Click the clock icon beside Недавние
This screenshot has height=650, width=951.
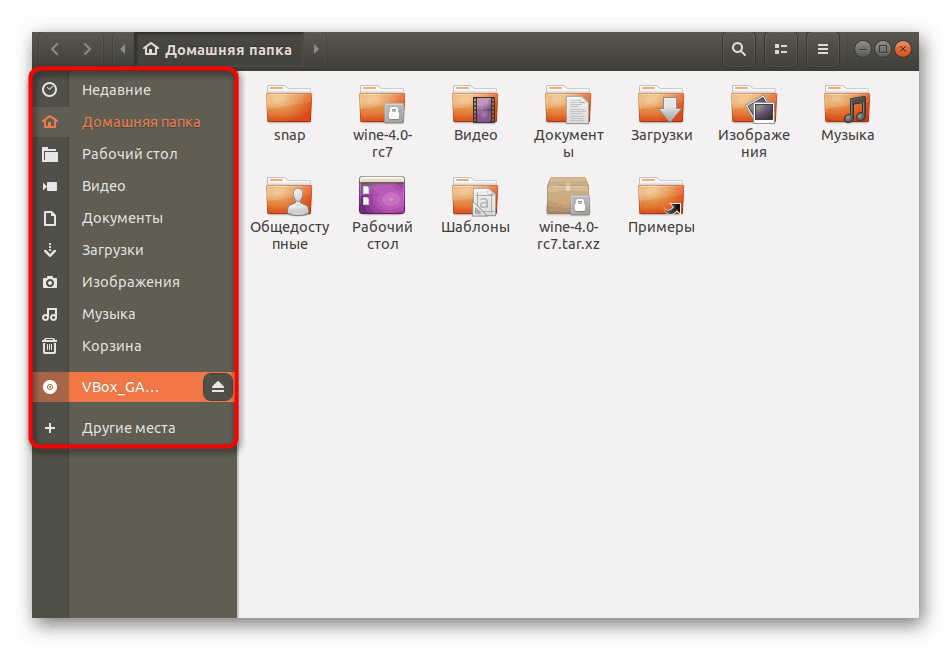point(50,90)
